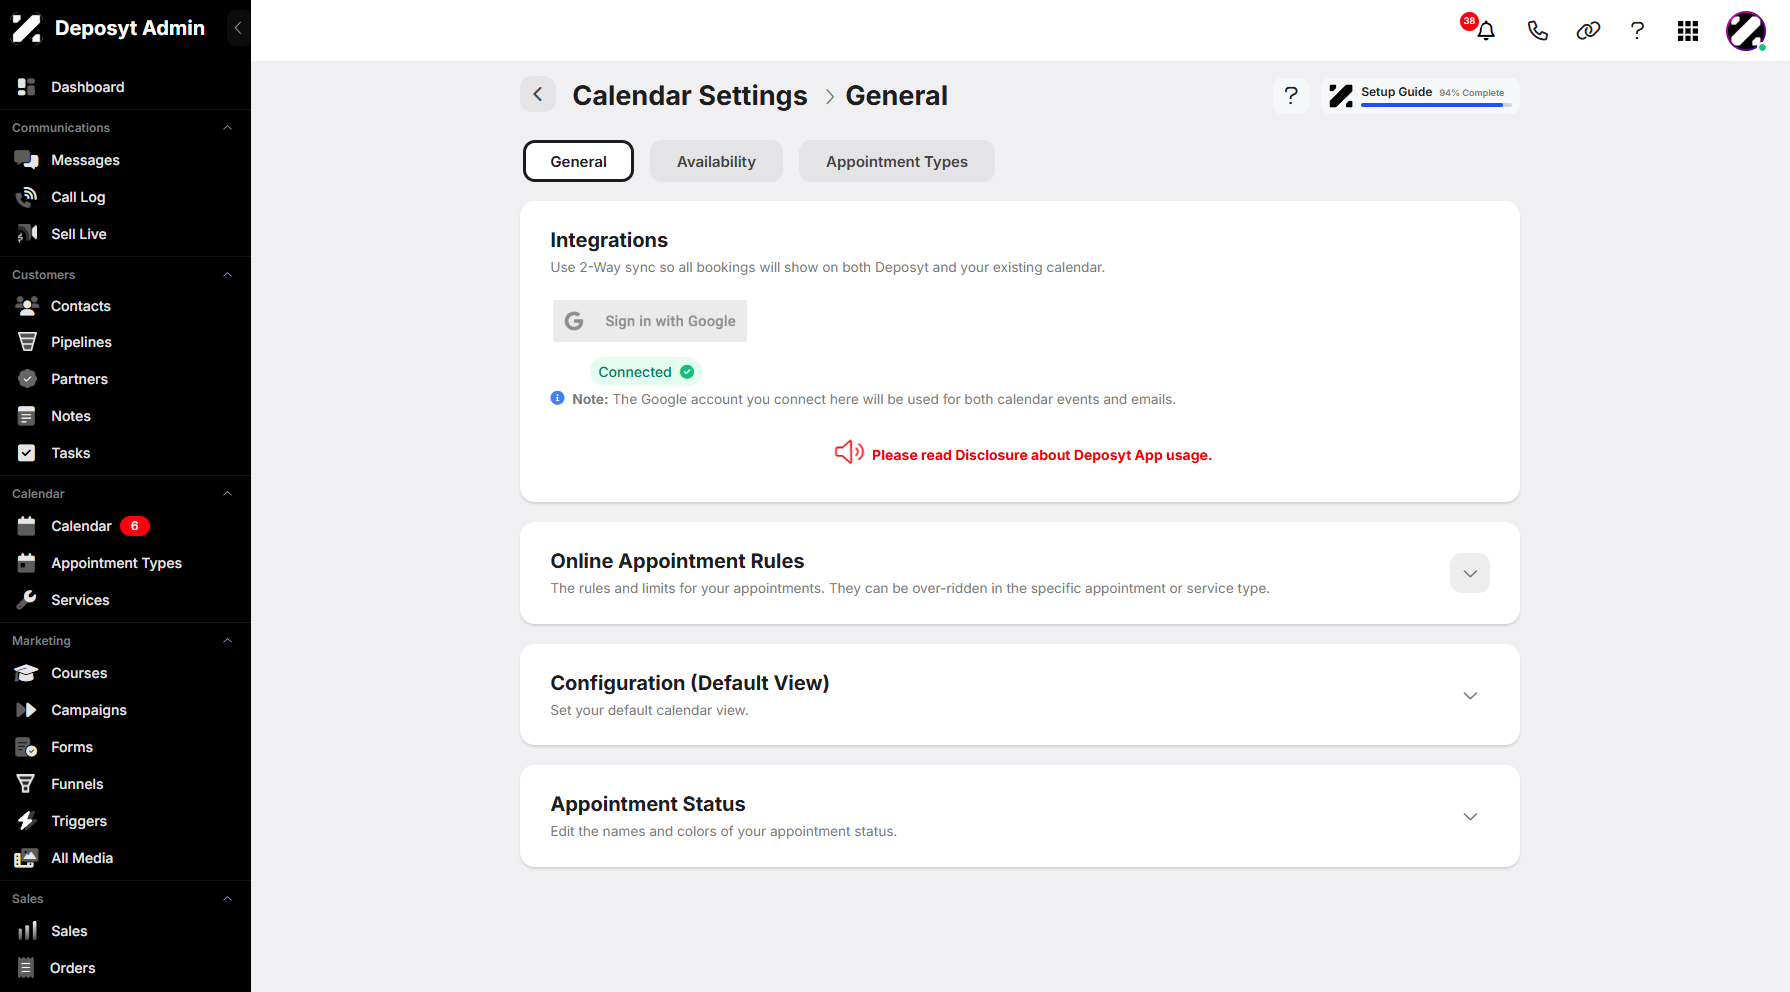This screenshot has height=992, width=1790.
Task: Select the General tab
Action: 578,161
